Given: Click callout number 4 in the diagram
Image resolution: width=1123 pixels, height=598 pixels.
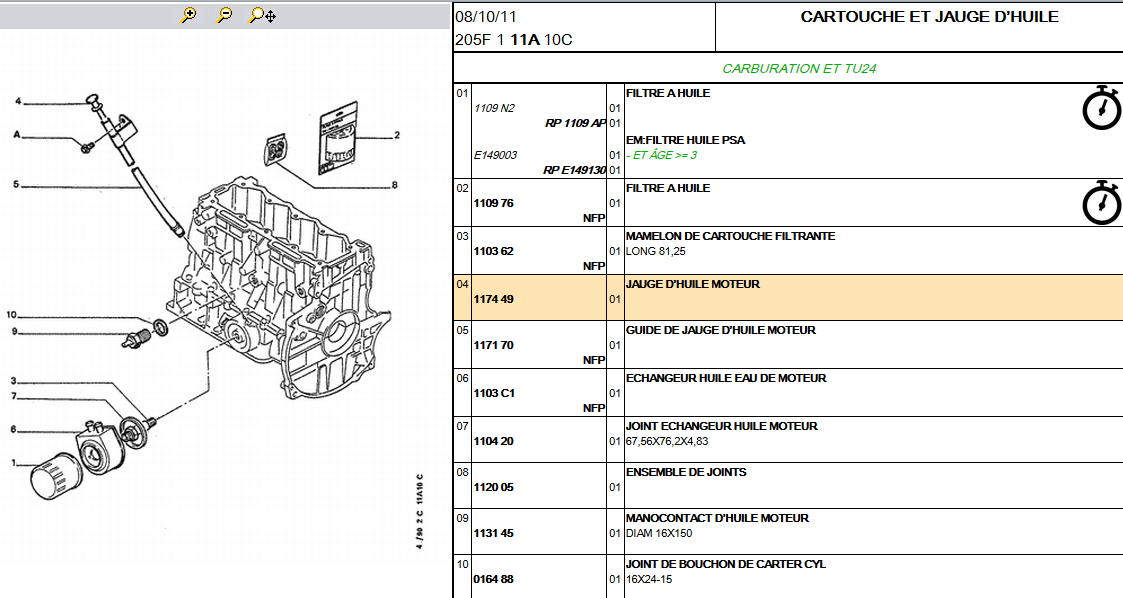Looking at the screenshot, I should coord(18,101).
